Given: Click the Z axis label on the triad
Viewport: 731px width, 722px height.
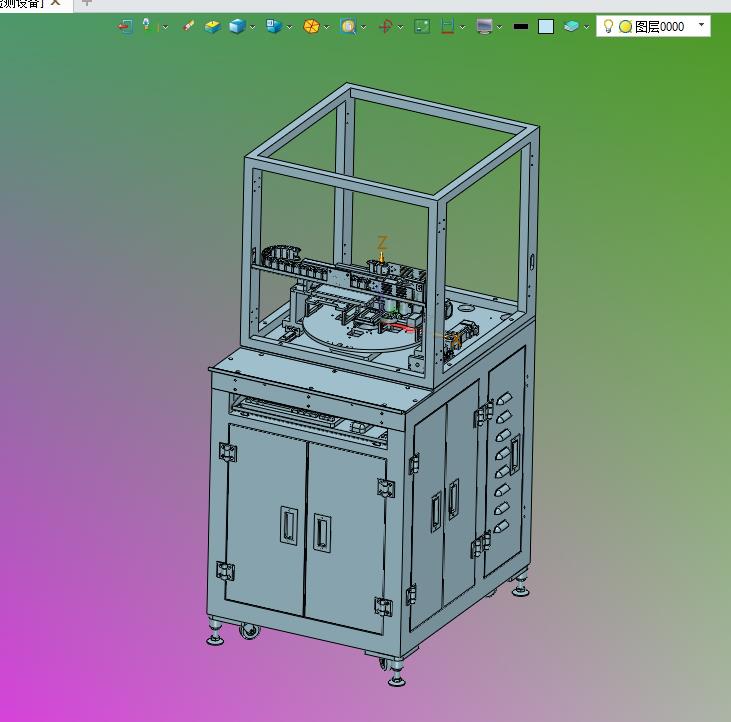Looking at the screenshot, I should 382,242.
